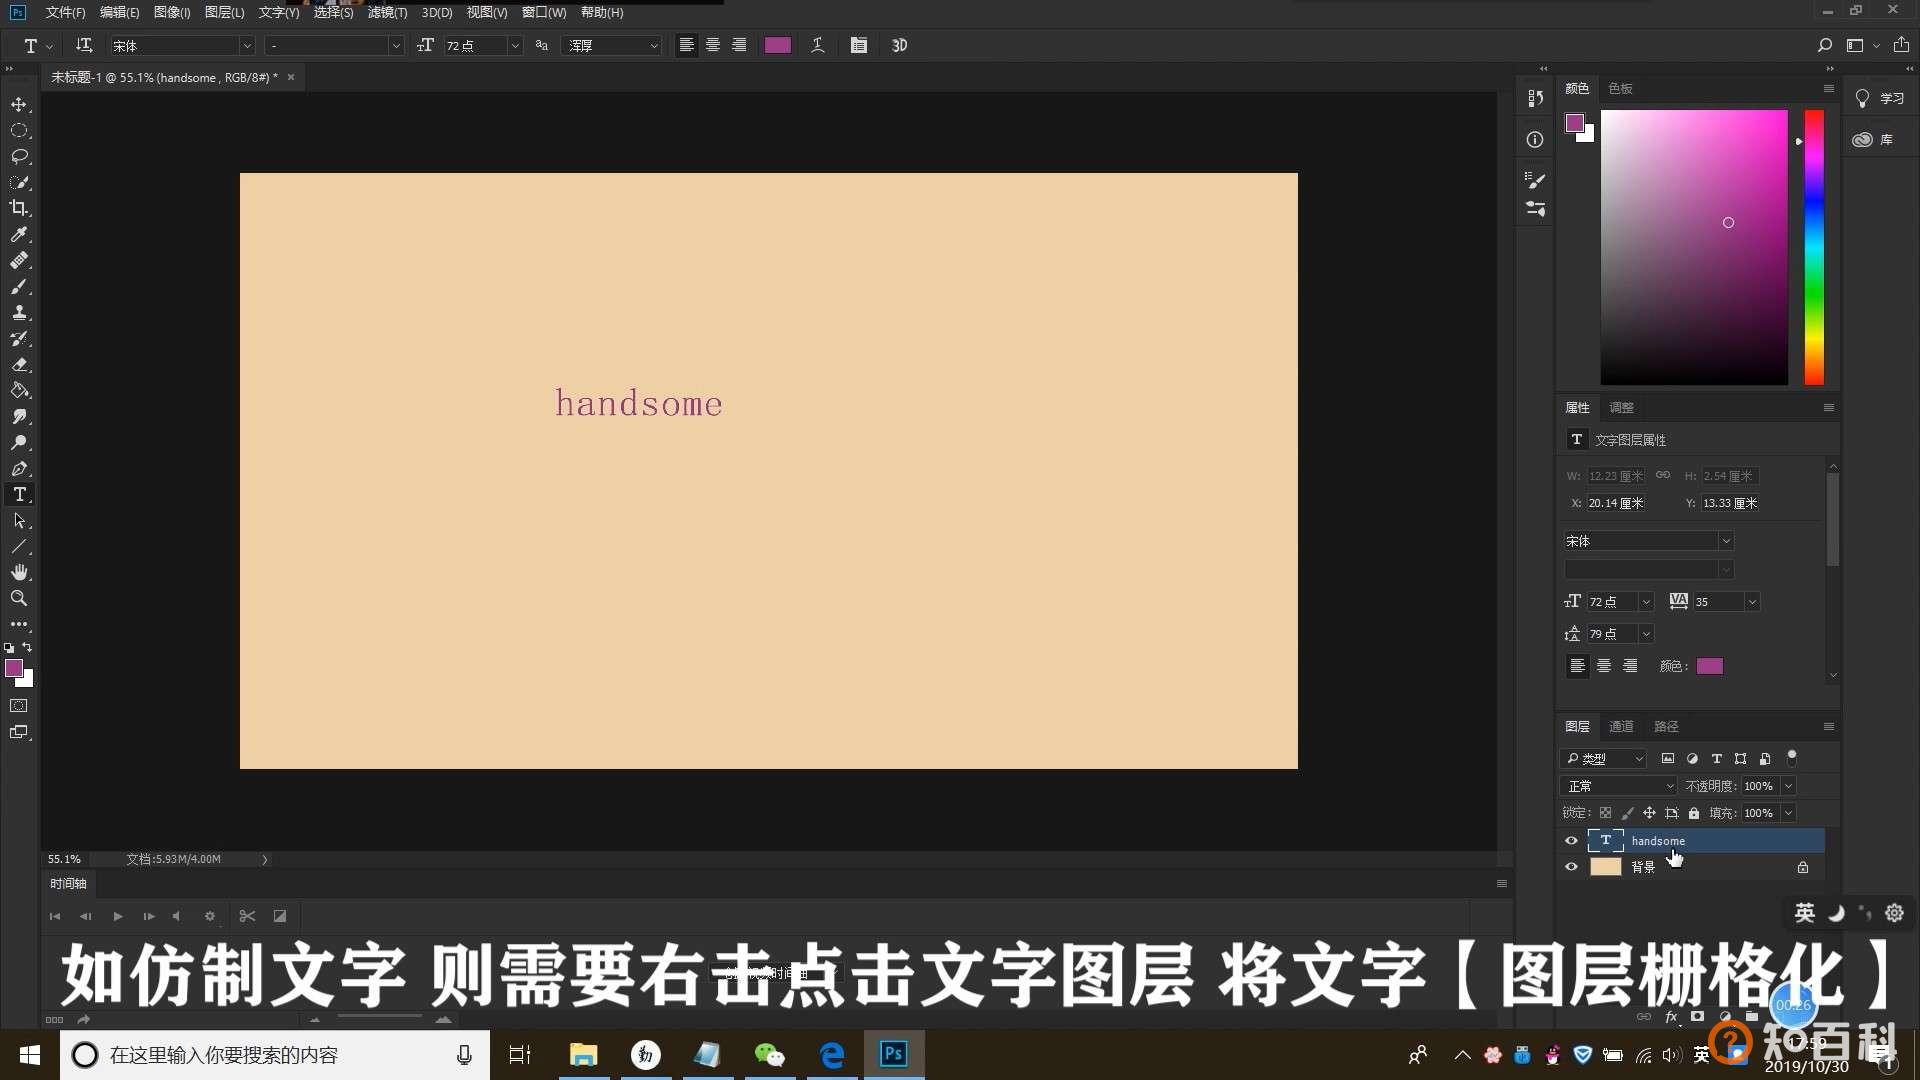Select the Path Selection tool
Image resolution: width=1920 pixels, height=1080 pixels.
[19, 520]
